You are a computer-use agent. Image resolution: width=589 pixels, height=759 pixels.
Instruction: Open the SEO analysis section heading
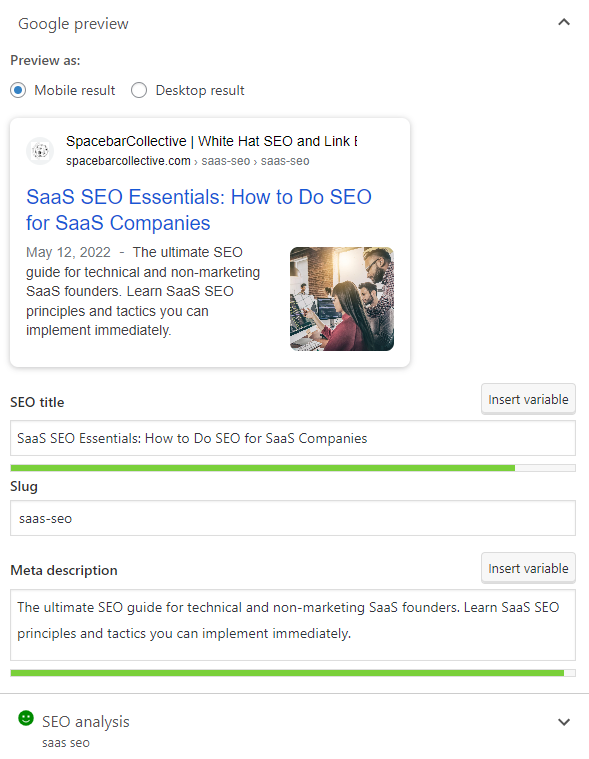pyautogui.click(x=86, y=722)
